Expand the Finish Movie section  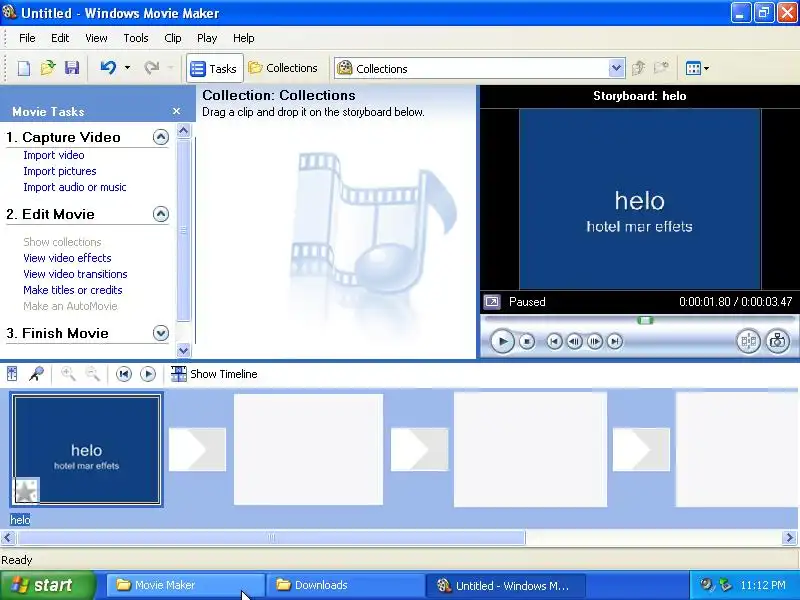click(161, 333)
